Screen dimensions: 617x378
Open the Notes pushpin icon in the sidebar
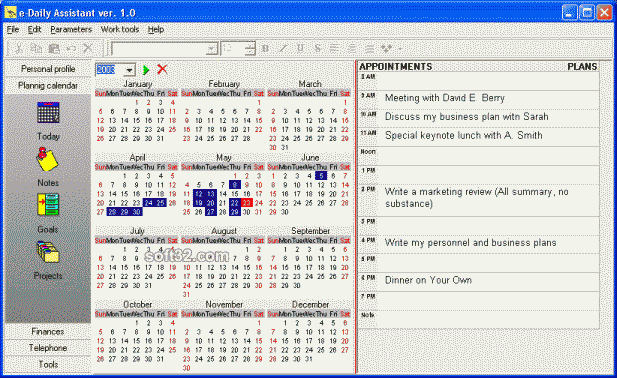pyautogui.click(x=47, y=159)
